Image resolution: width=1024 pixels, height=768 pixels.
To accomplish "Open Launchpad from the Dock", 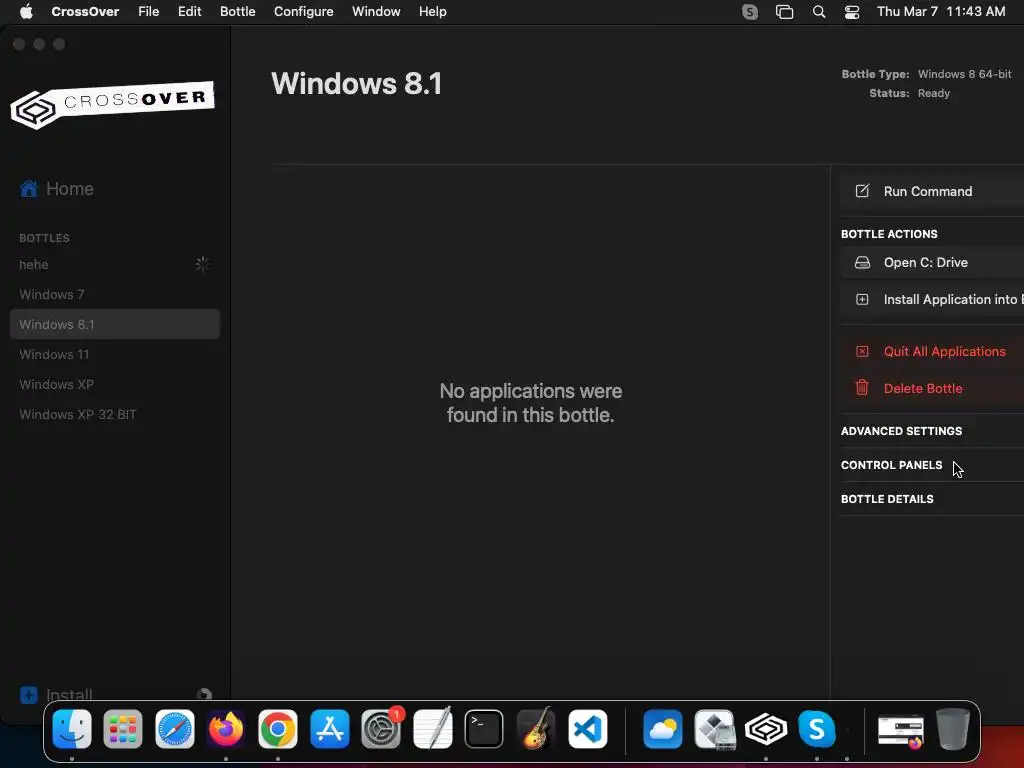I will (123, 729).
